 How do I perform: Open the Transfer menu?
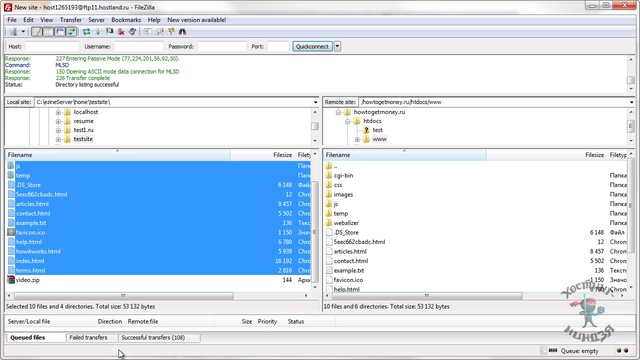click(71, 20)
